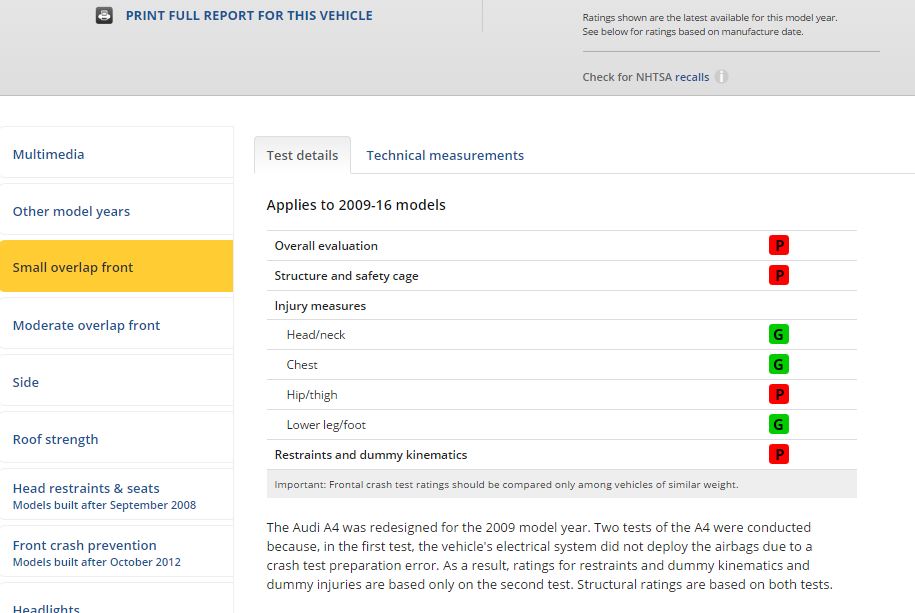Click the 'Lower leg/foot' row label
The height and width of the screenshot is (613, 915).
pos(326,424)
